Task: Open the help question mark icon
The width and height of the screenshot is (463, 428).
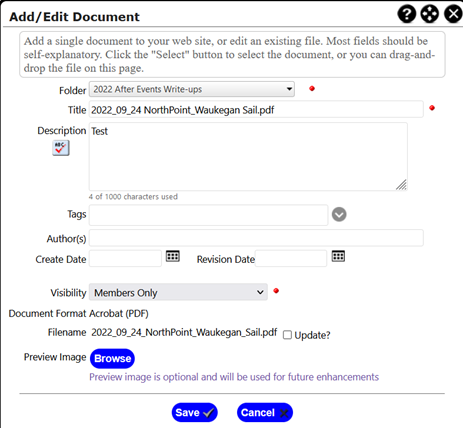Action: click(407, 14)
